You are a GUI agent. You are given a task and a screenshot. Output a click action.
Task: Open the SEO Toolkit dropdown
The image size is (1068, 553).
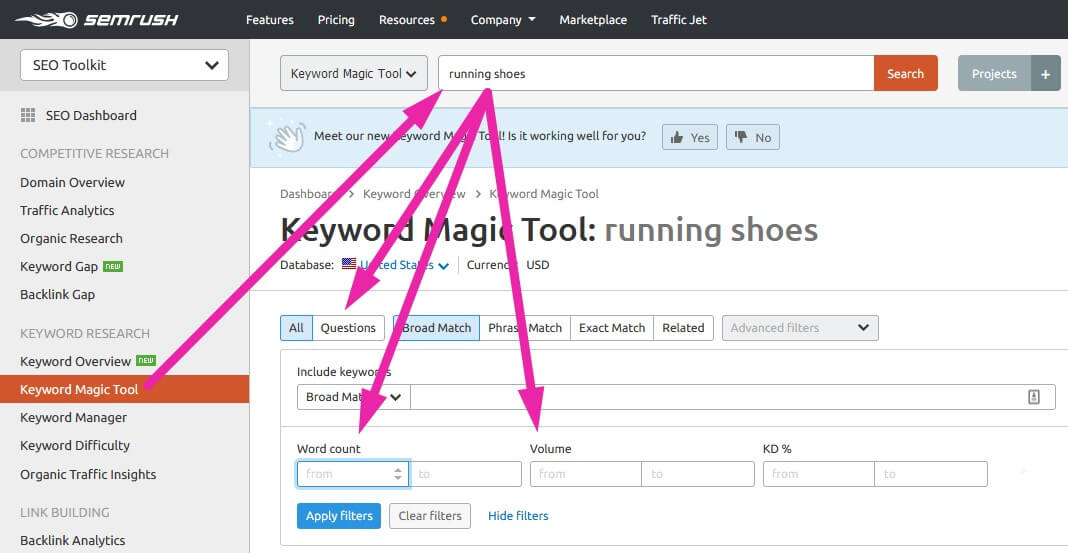point(124,65)
